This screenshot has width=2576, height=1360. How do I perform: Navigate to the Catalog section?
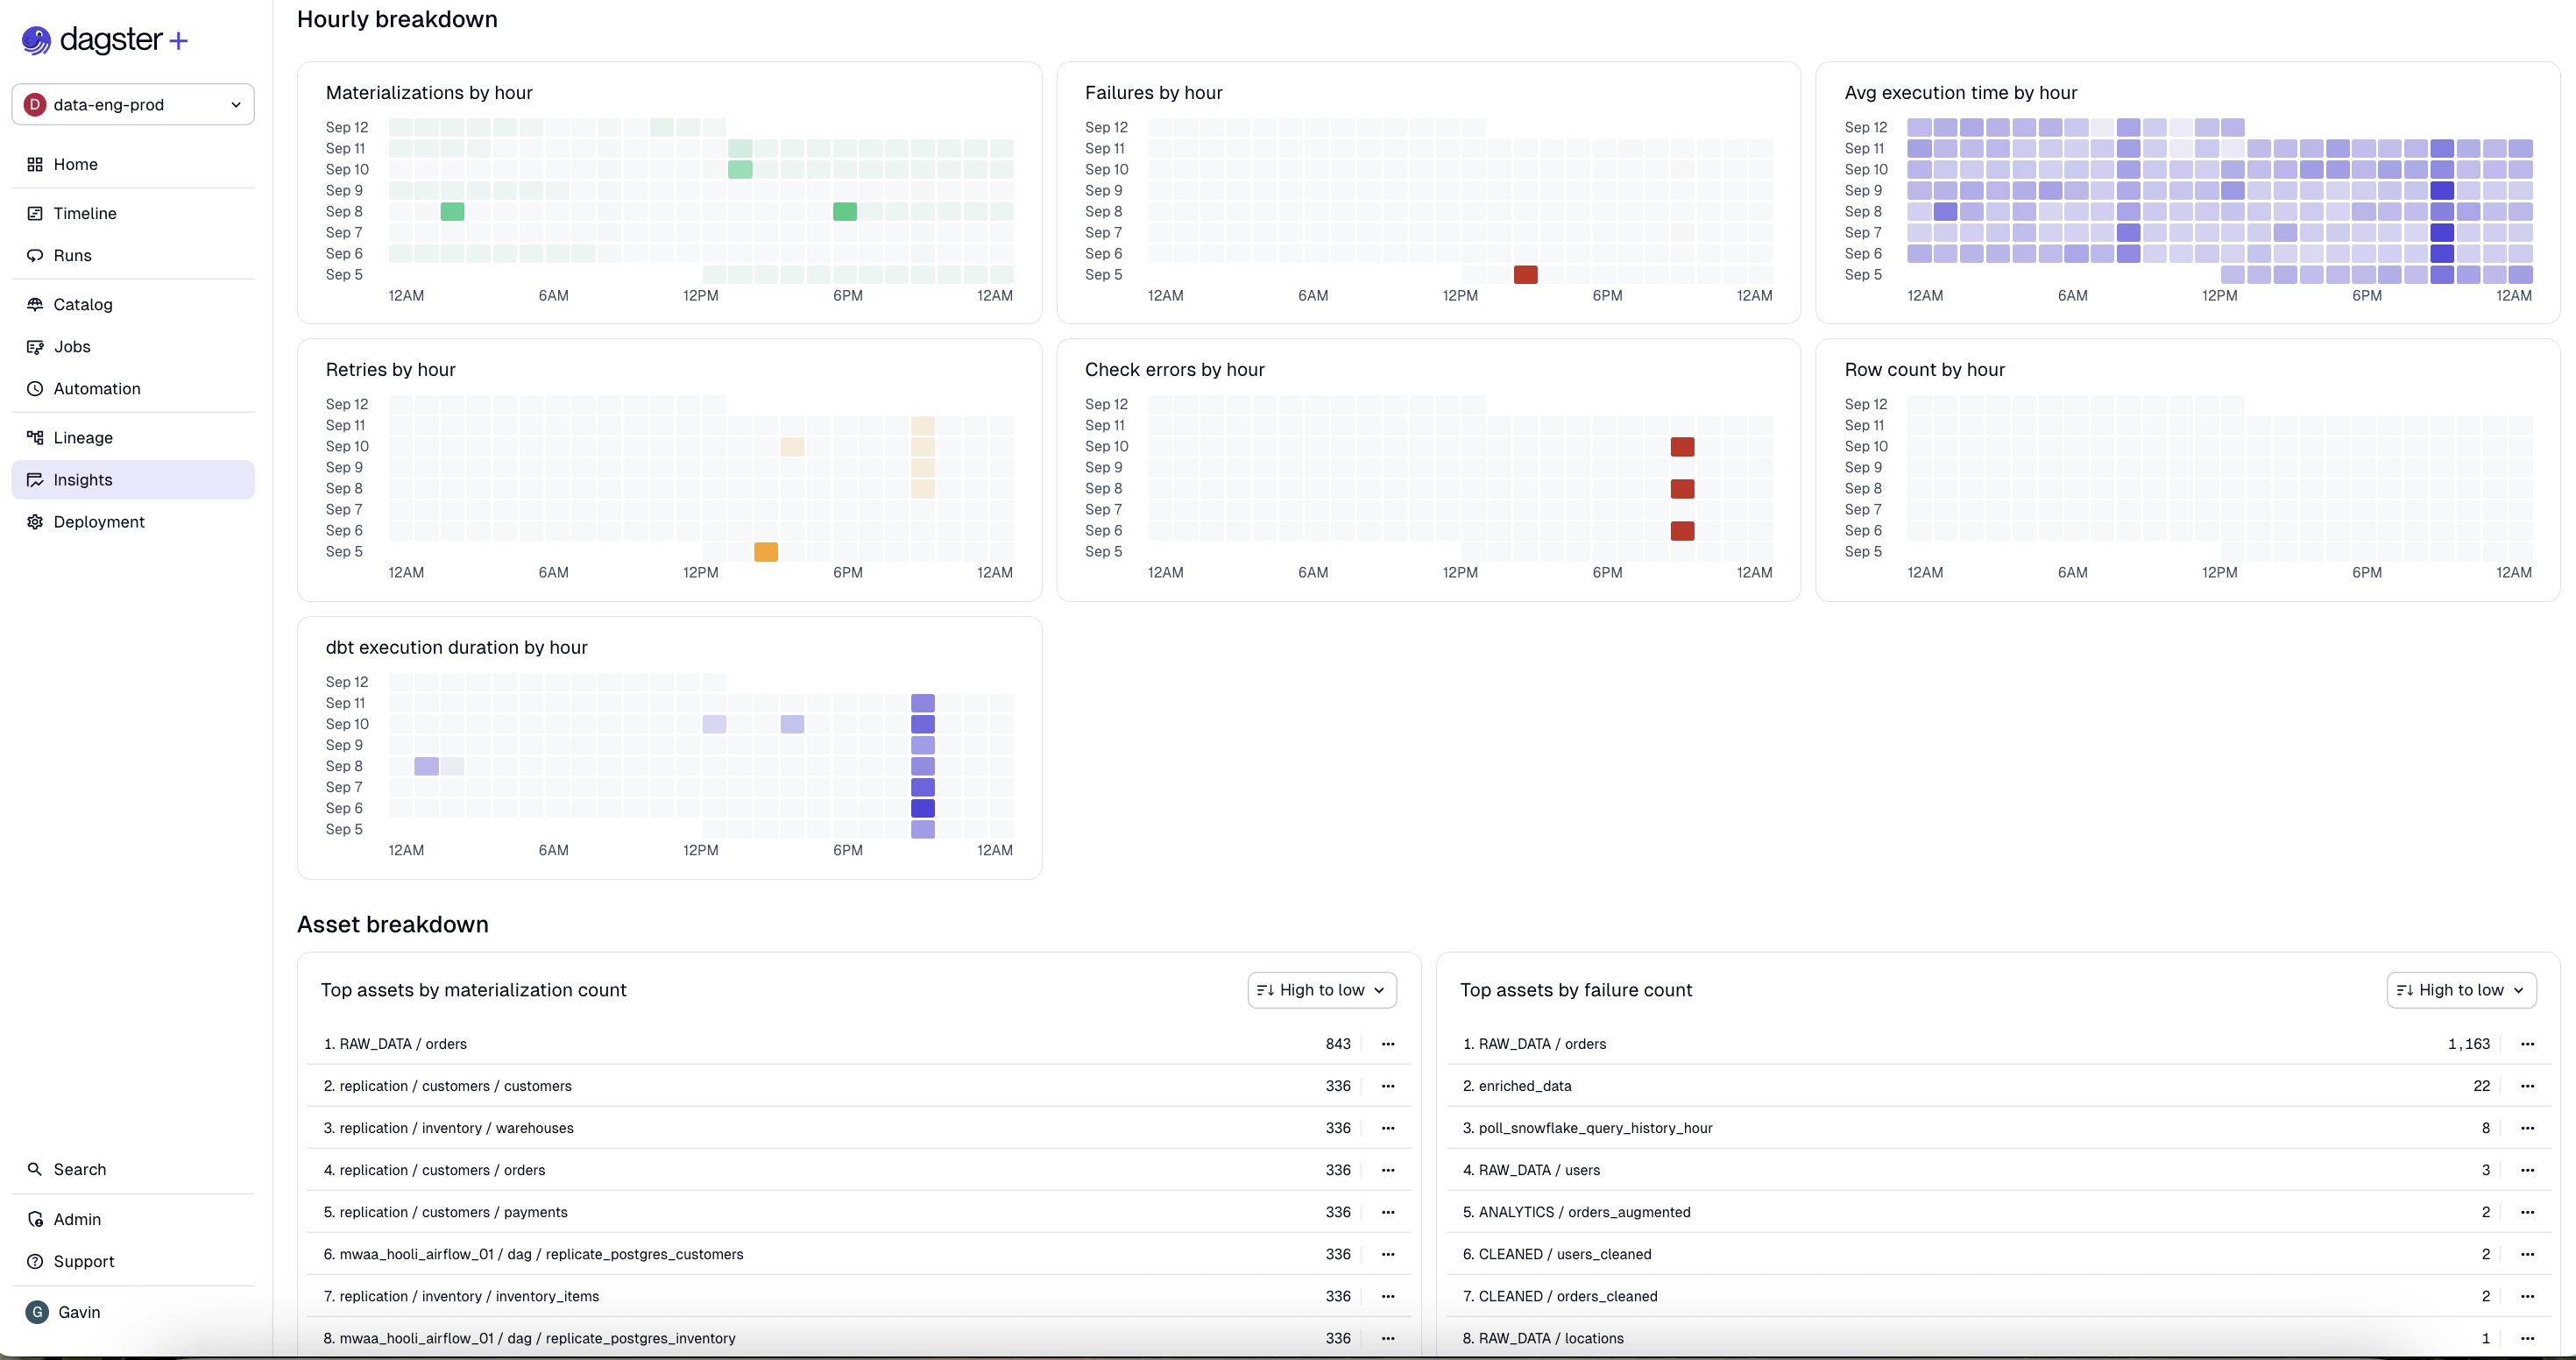click(83, 304)
